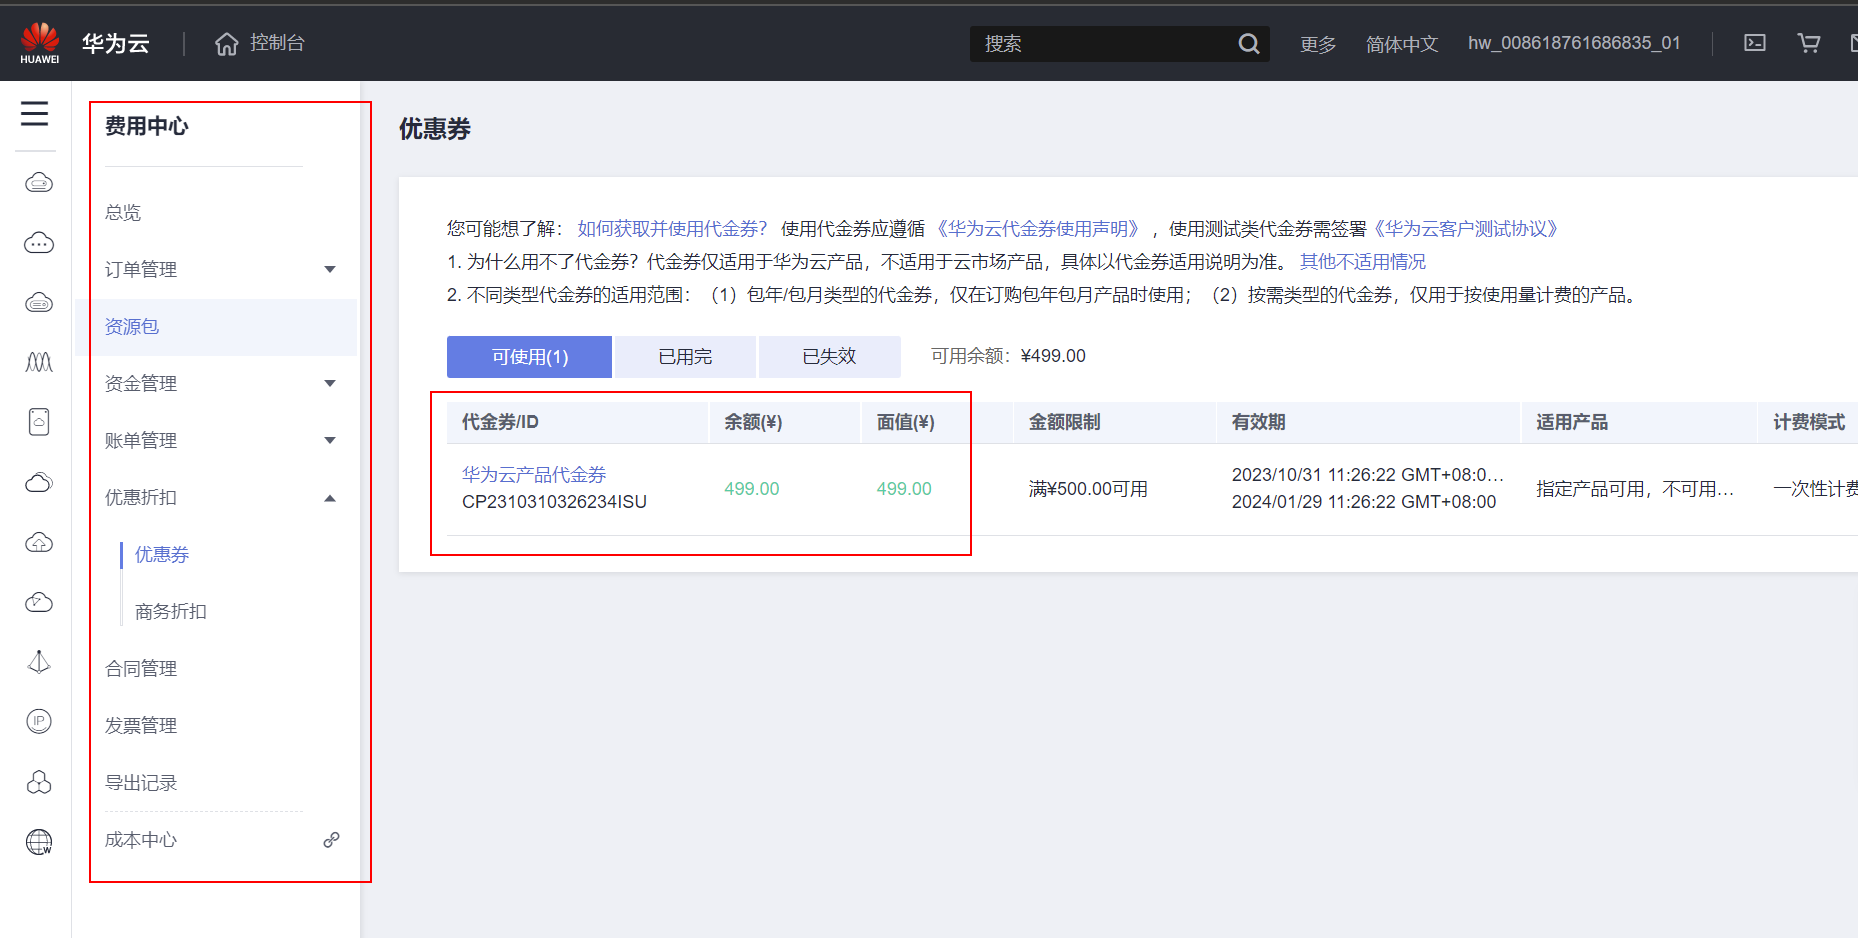The image size is (1858, 938).
Task: Open the 其他不适用情况 link
Action: (x=1363, y=262)
